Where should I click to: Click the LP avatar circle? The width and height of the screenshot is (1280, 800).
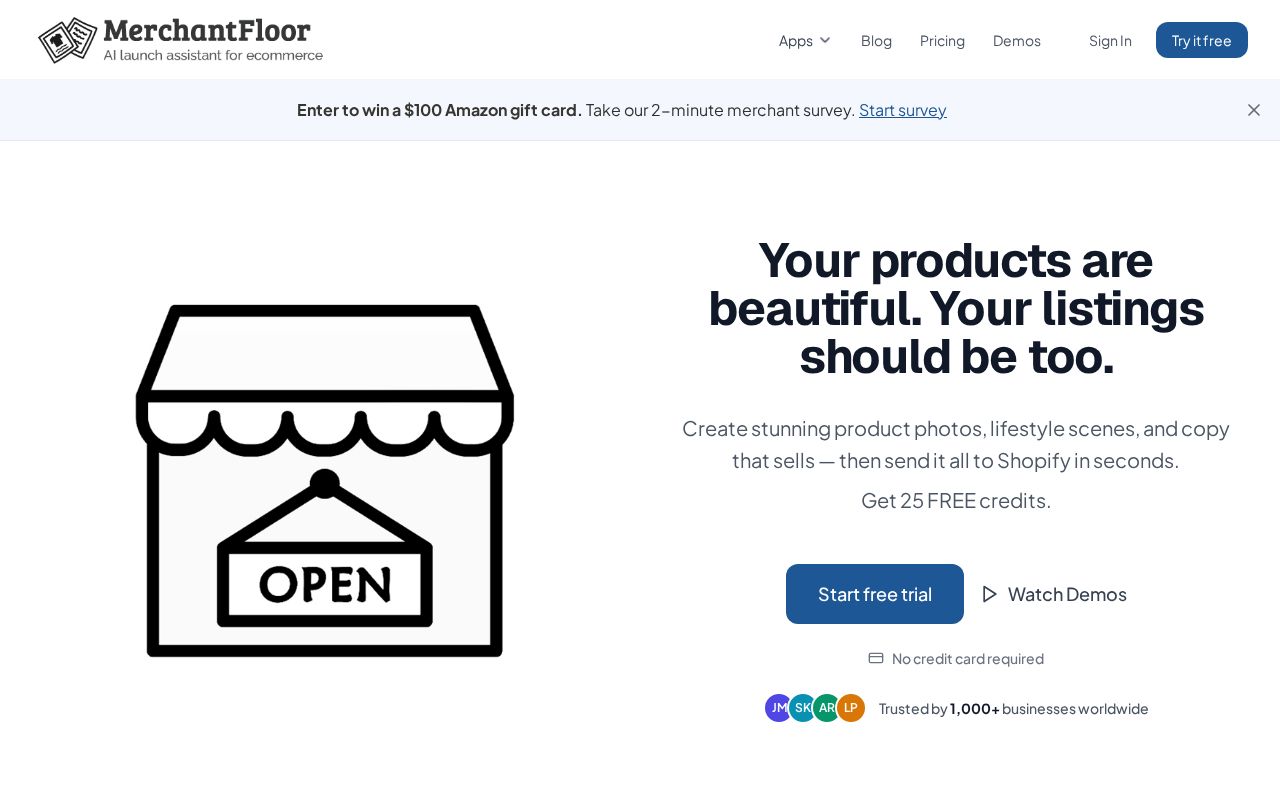coord(851,708)
